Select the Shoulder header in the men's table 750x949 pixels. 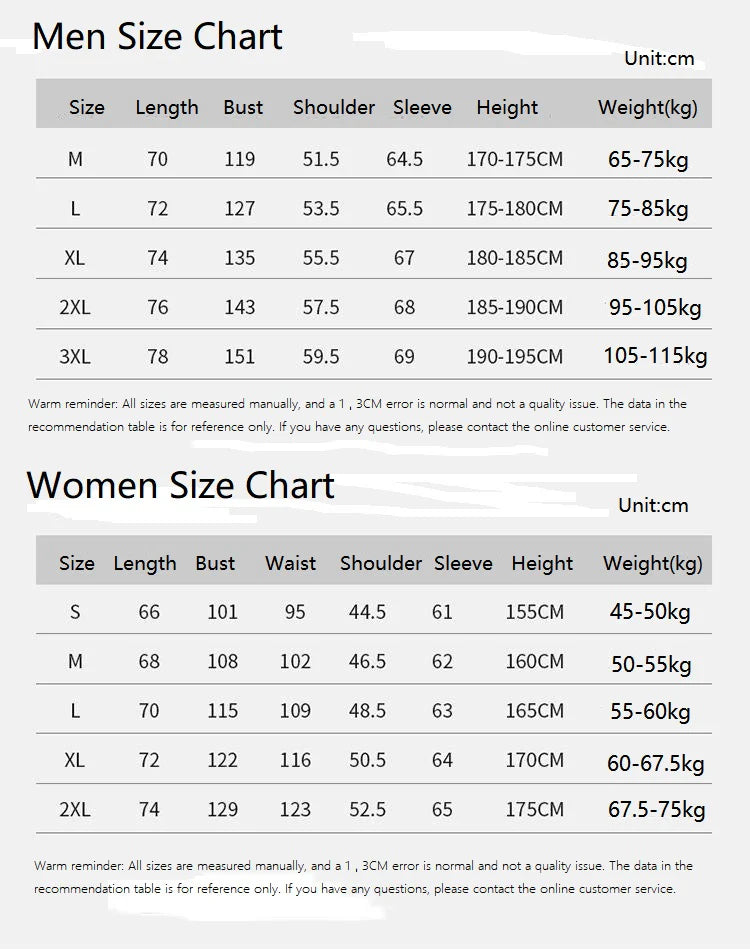pos(334,107)
